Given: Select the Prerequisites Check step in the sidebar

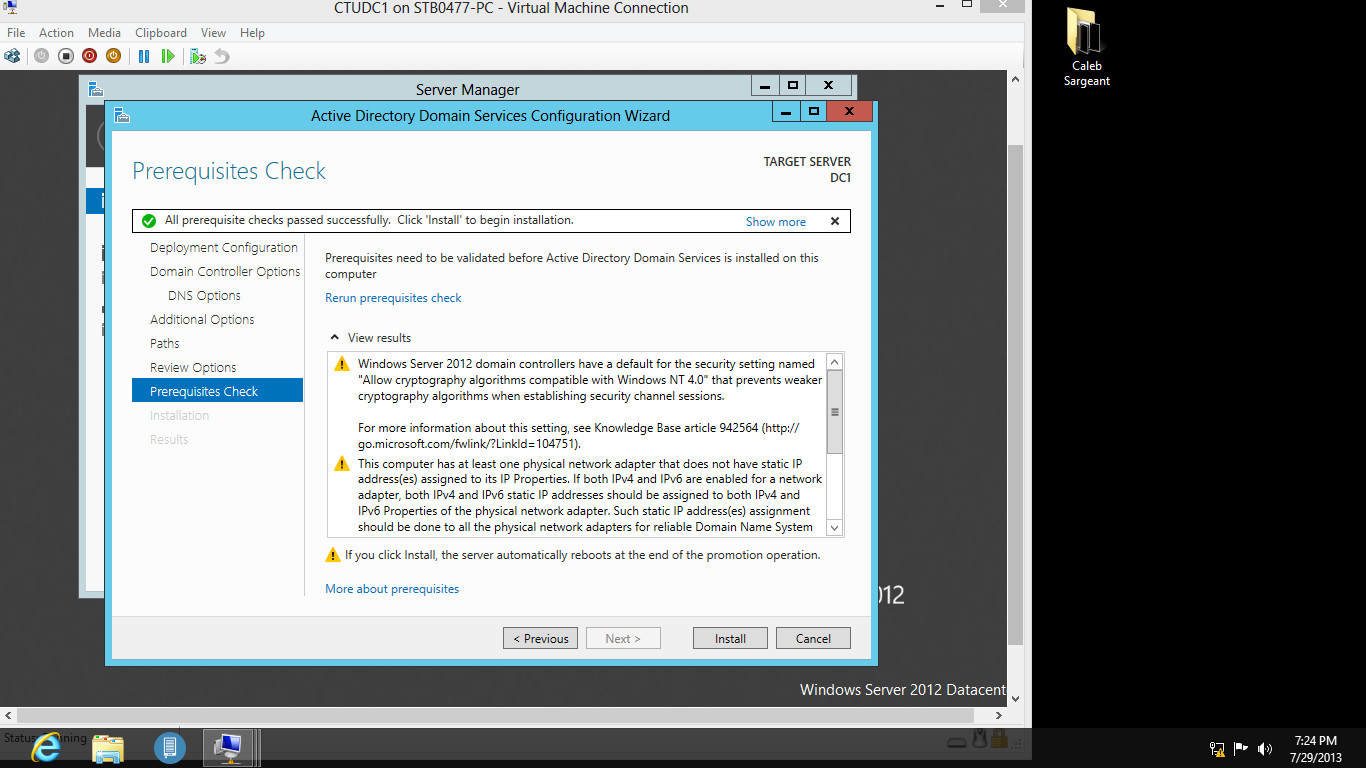Looking at the screenshot, I should tap(217, 391).
